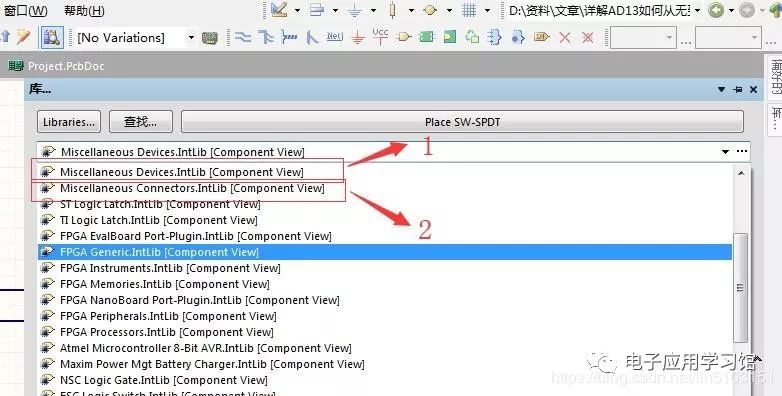Select the Place Bus tool
This screenshot has width=782, height=396.
tap(266, 37)
